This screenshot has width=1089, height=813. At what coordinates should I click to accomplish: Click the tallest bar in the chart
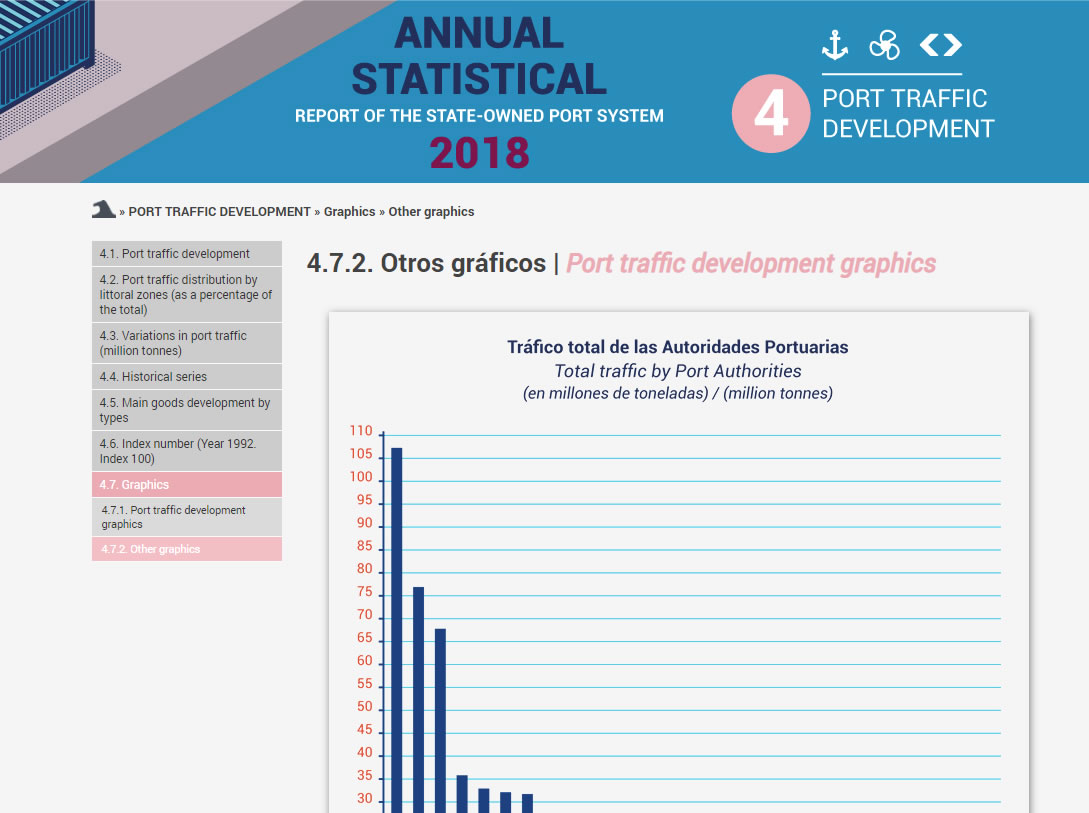(x=397, y=630)
